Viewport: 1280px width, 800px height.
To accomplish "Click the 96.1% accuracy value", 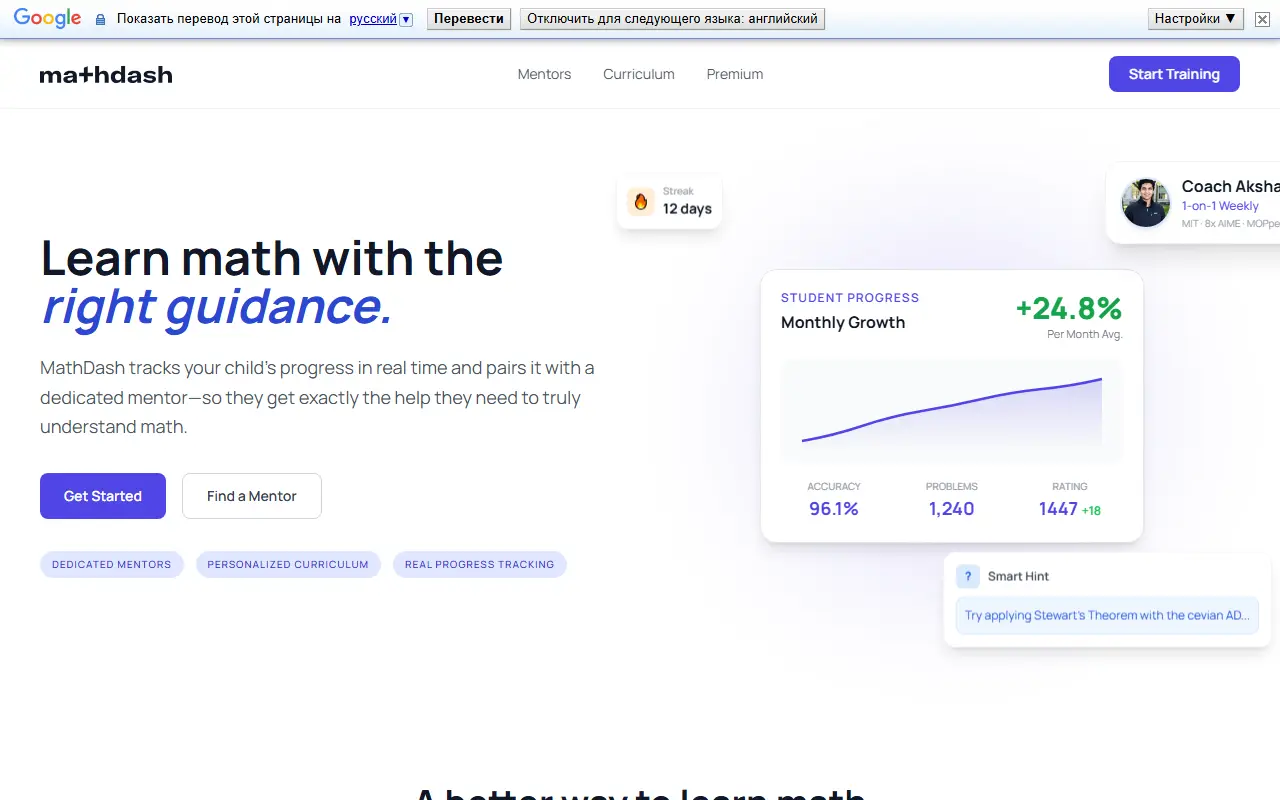I will 834,509.
